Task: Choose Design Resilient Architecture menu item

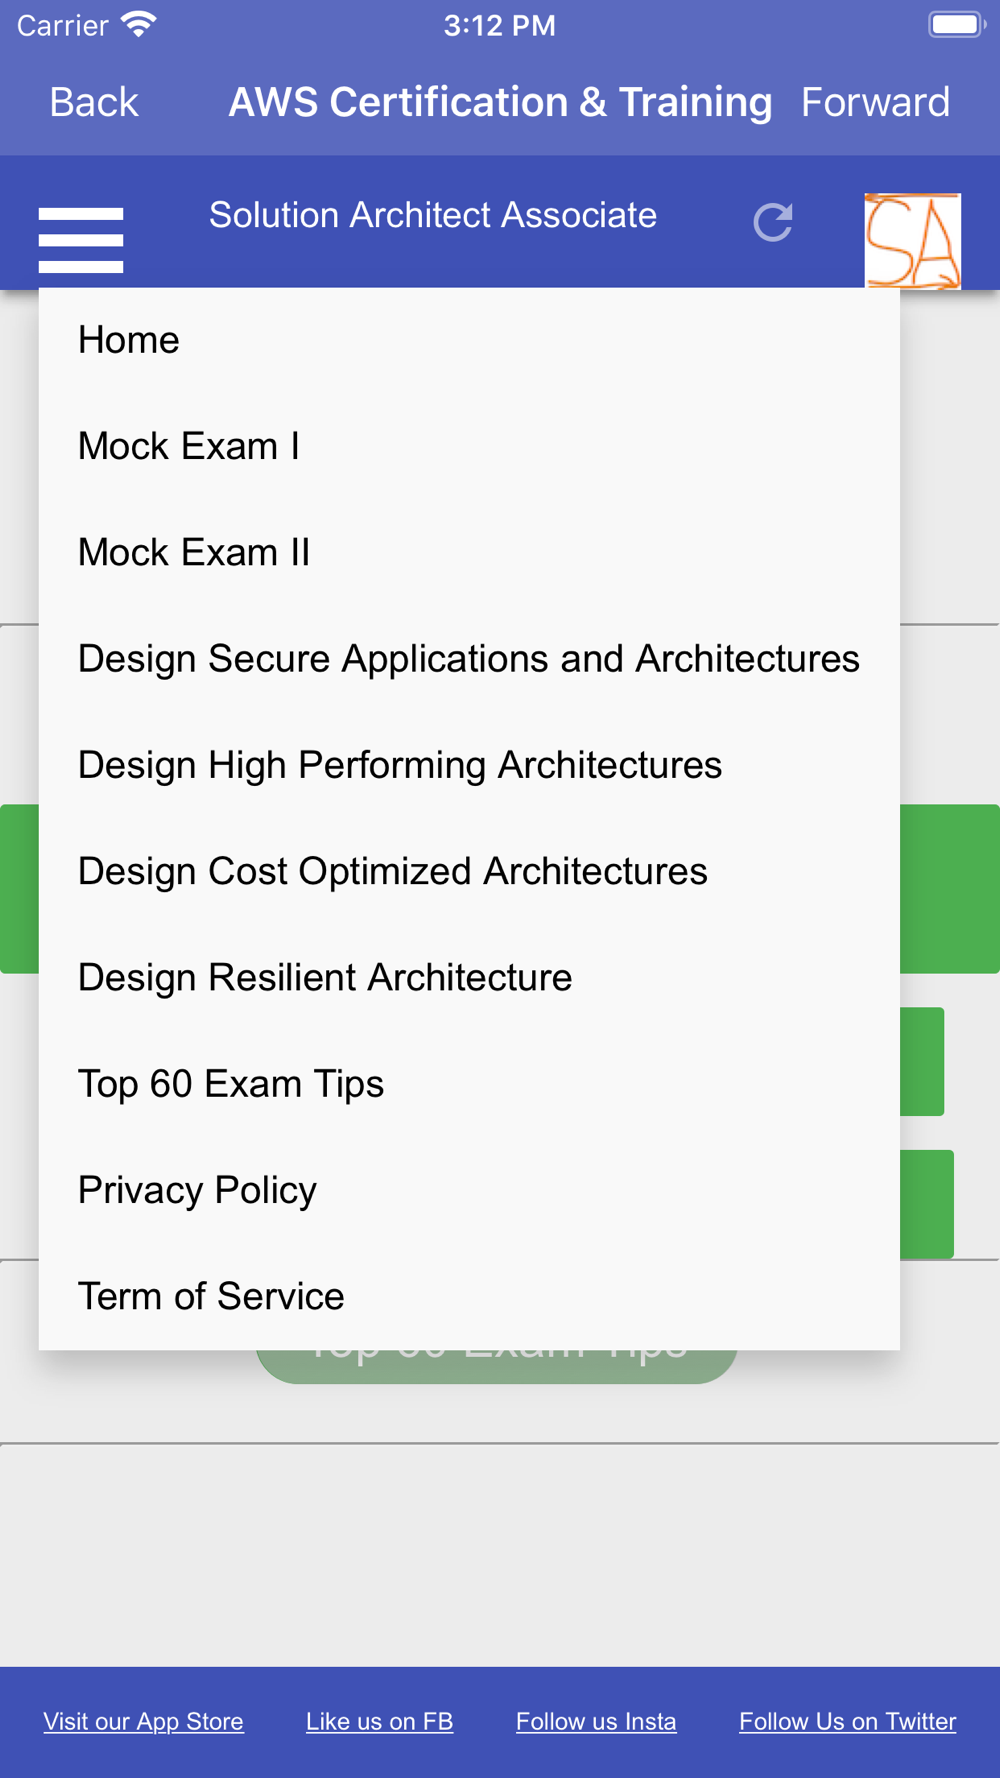Action: click(325, 977)
